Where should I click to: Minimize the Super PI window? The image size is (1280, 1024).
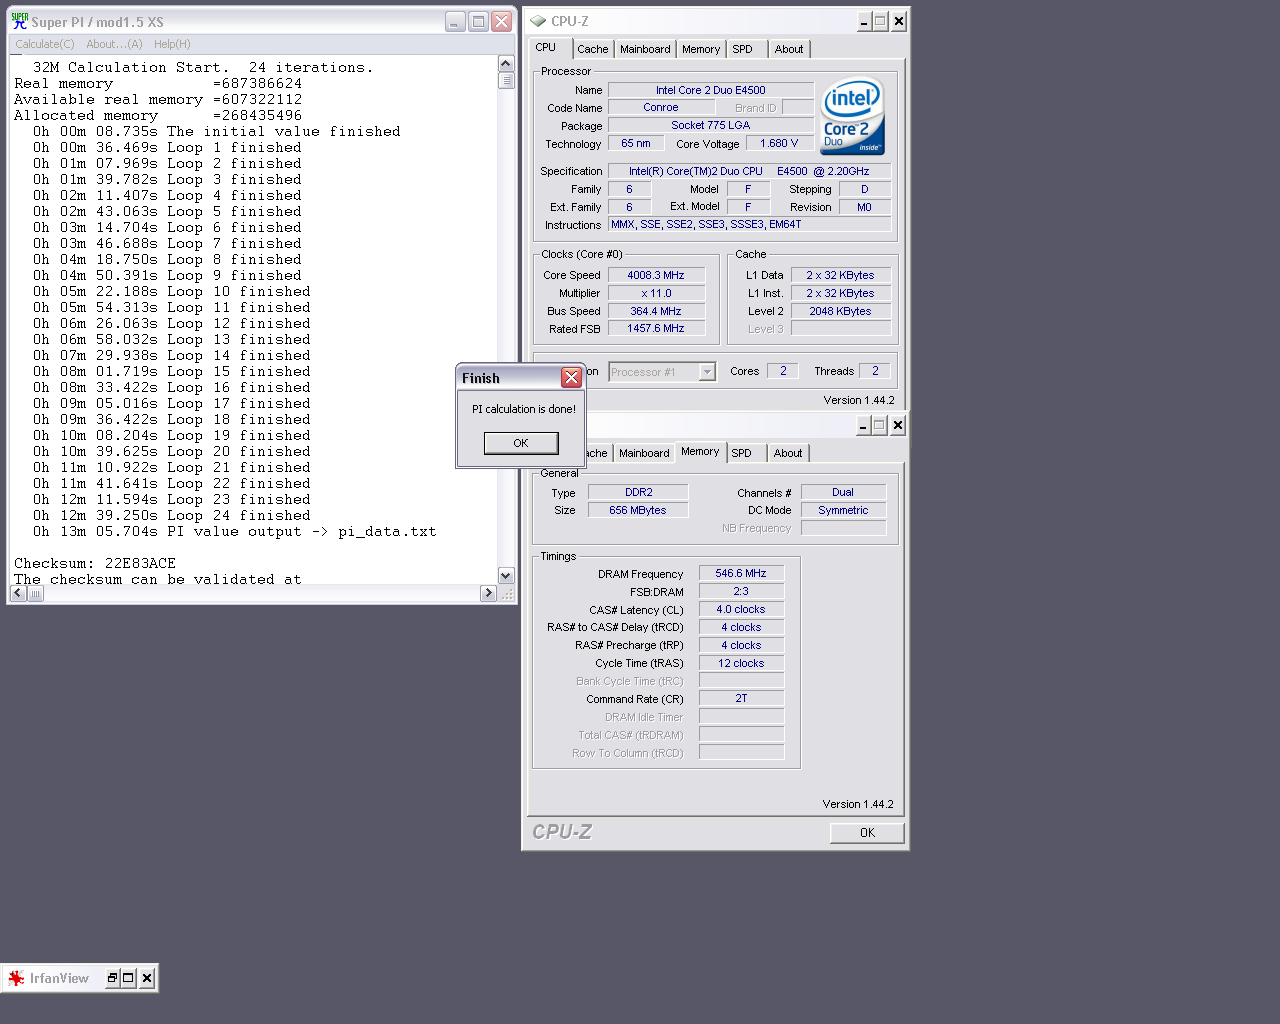click(455, 21)
